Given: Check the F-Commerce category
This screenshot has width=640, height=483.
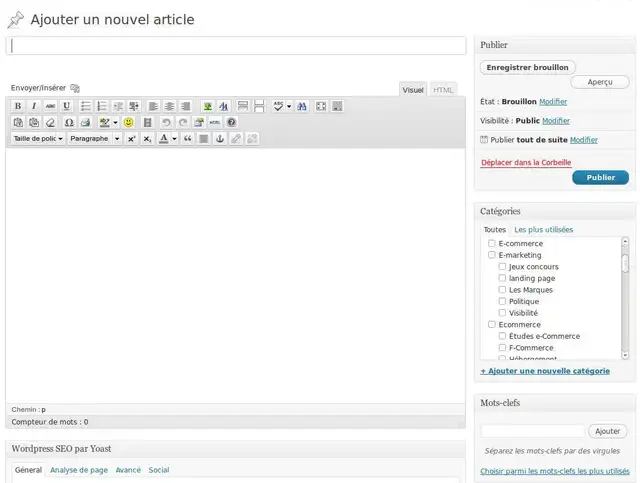Looking at the screenshot, I should click(502, 347).
